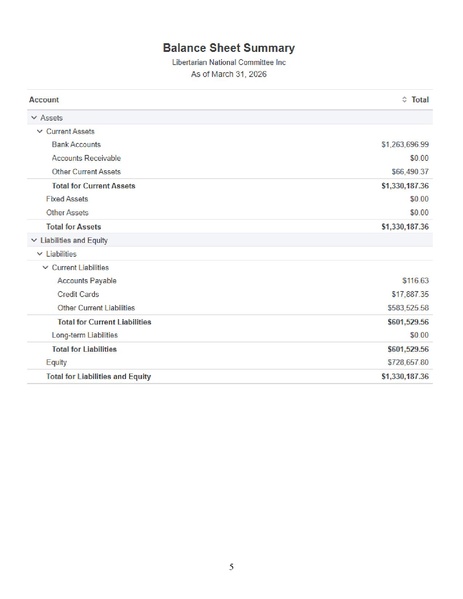Open the Bank Accounts row
This screenshot has width=463, height=599.
[x=230, y=145]
